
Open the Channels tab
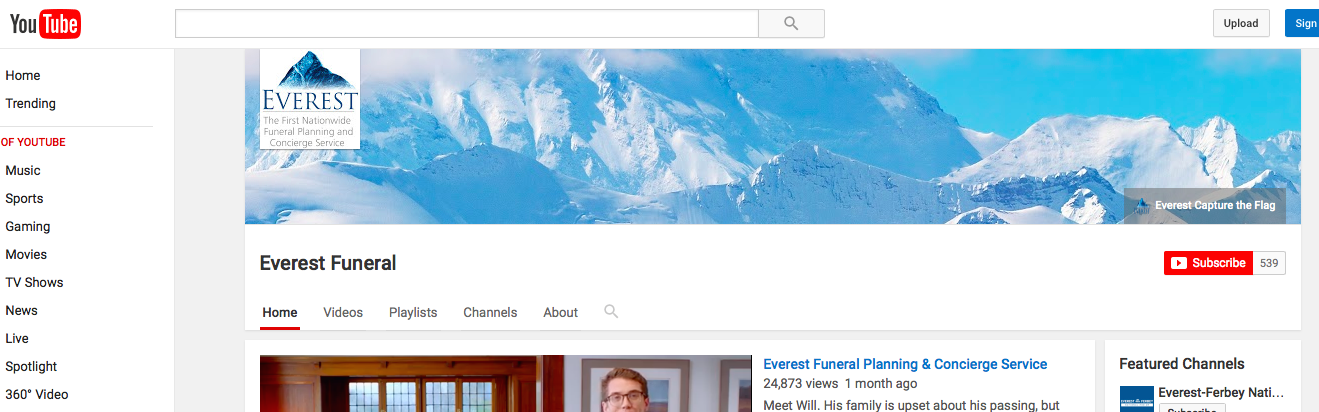tap(490, 312)
